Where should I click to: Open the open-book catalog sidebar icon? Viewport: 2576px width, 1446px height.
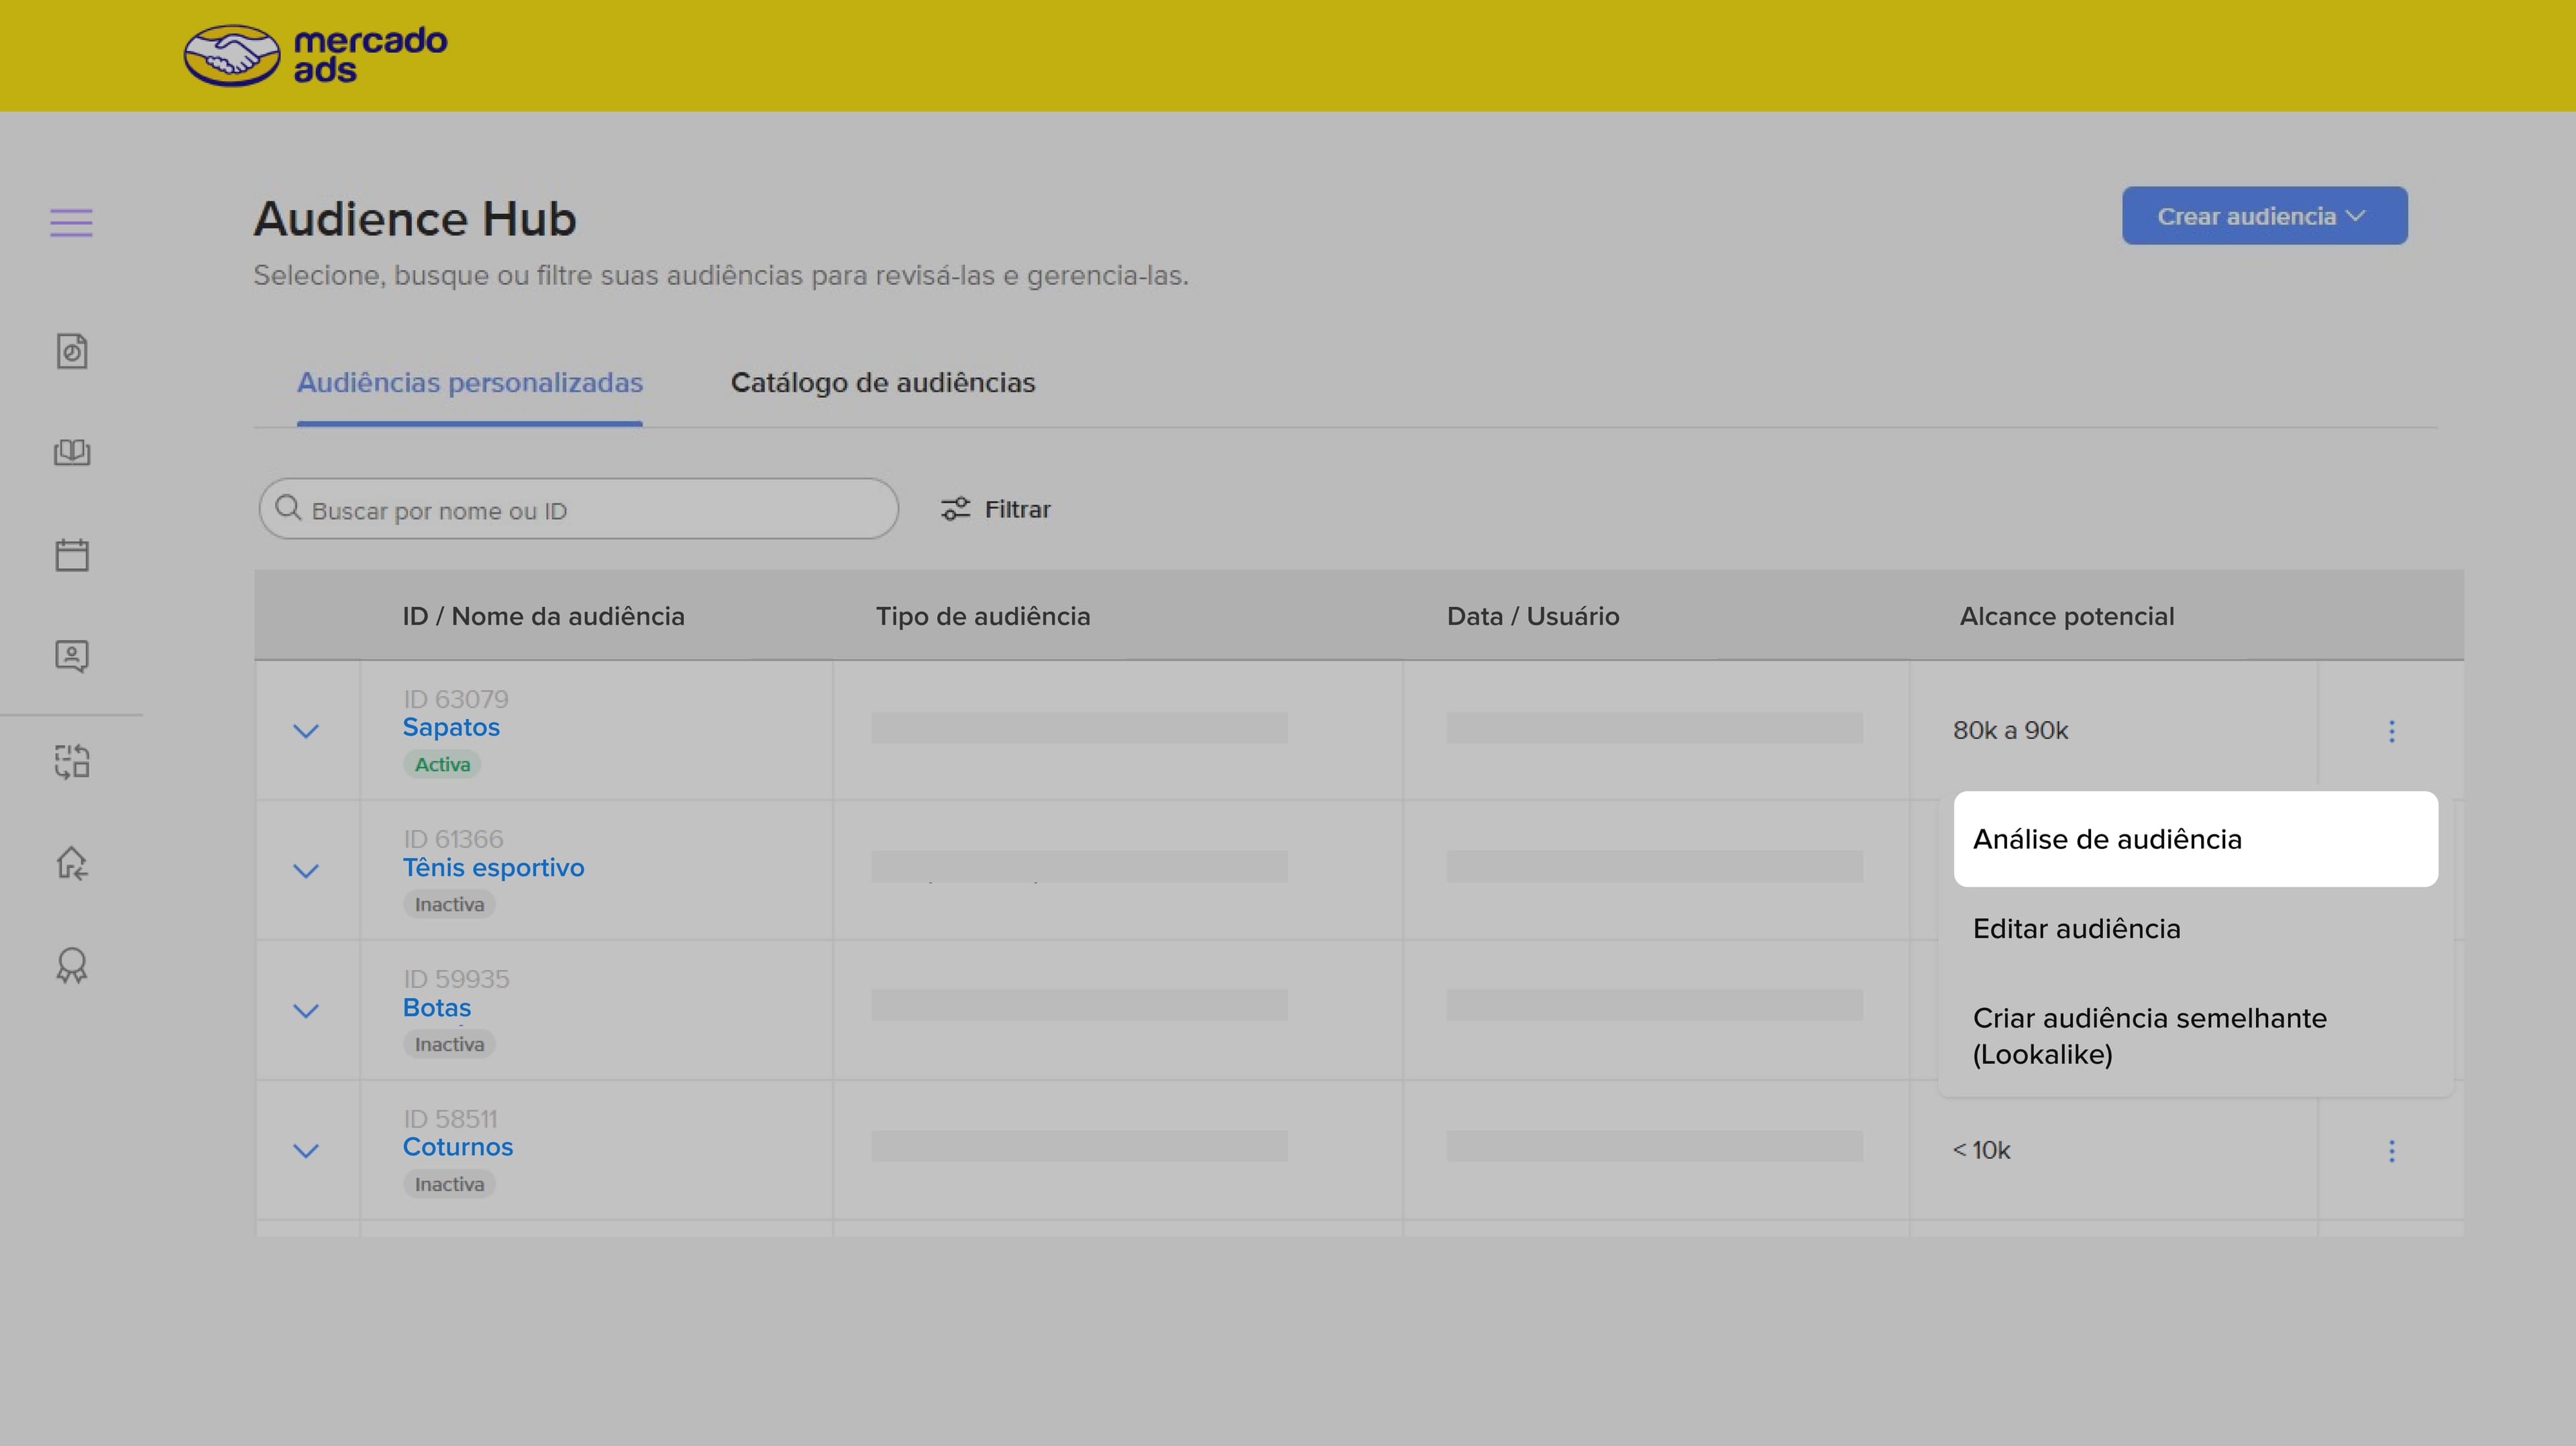72,453
